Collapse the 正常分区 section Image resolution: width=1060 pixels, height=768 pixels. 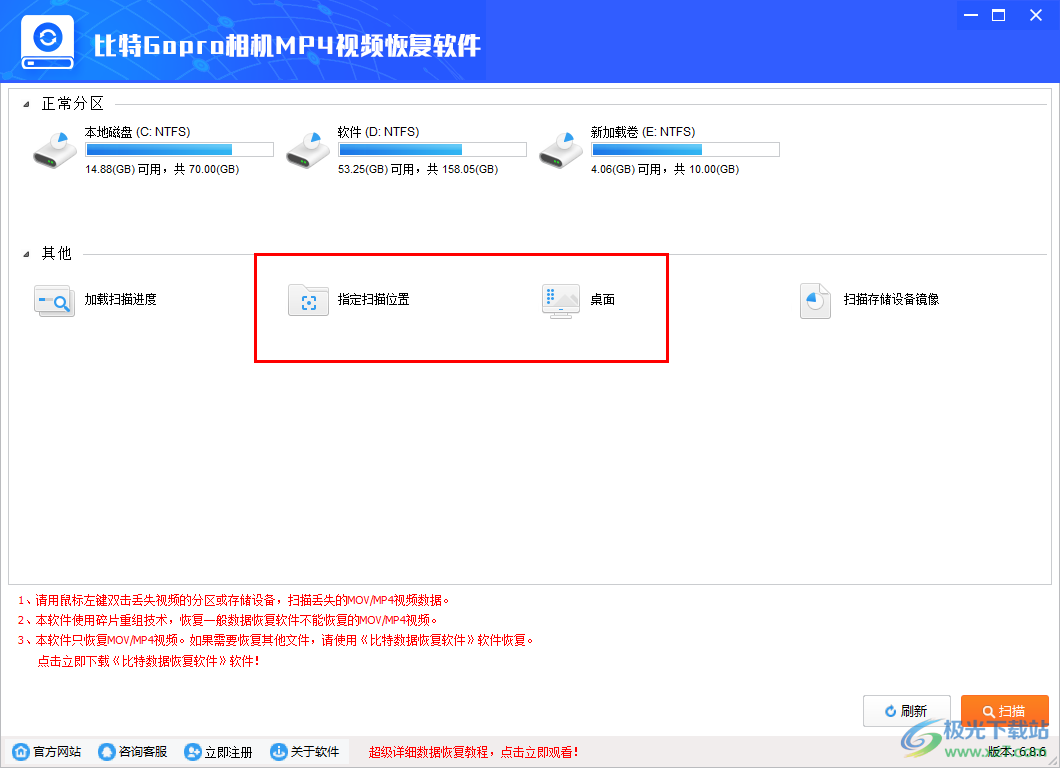tap(26, 104)
